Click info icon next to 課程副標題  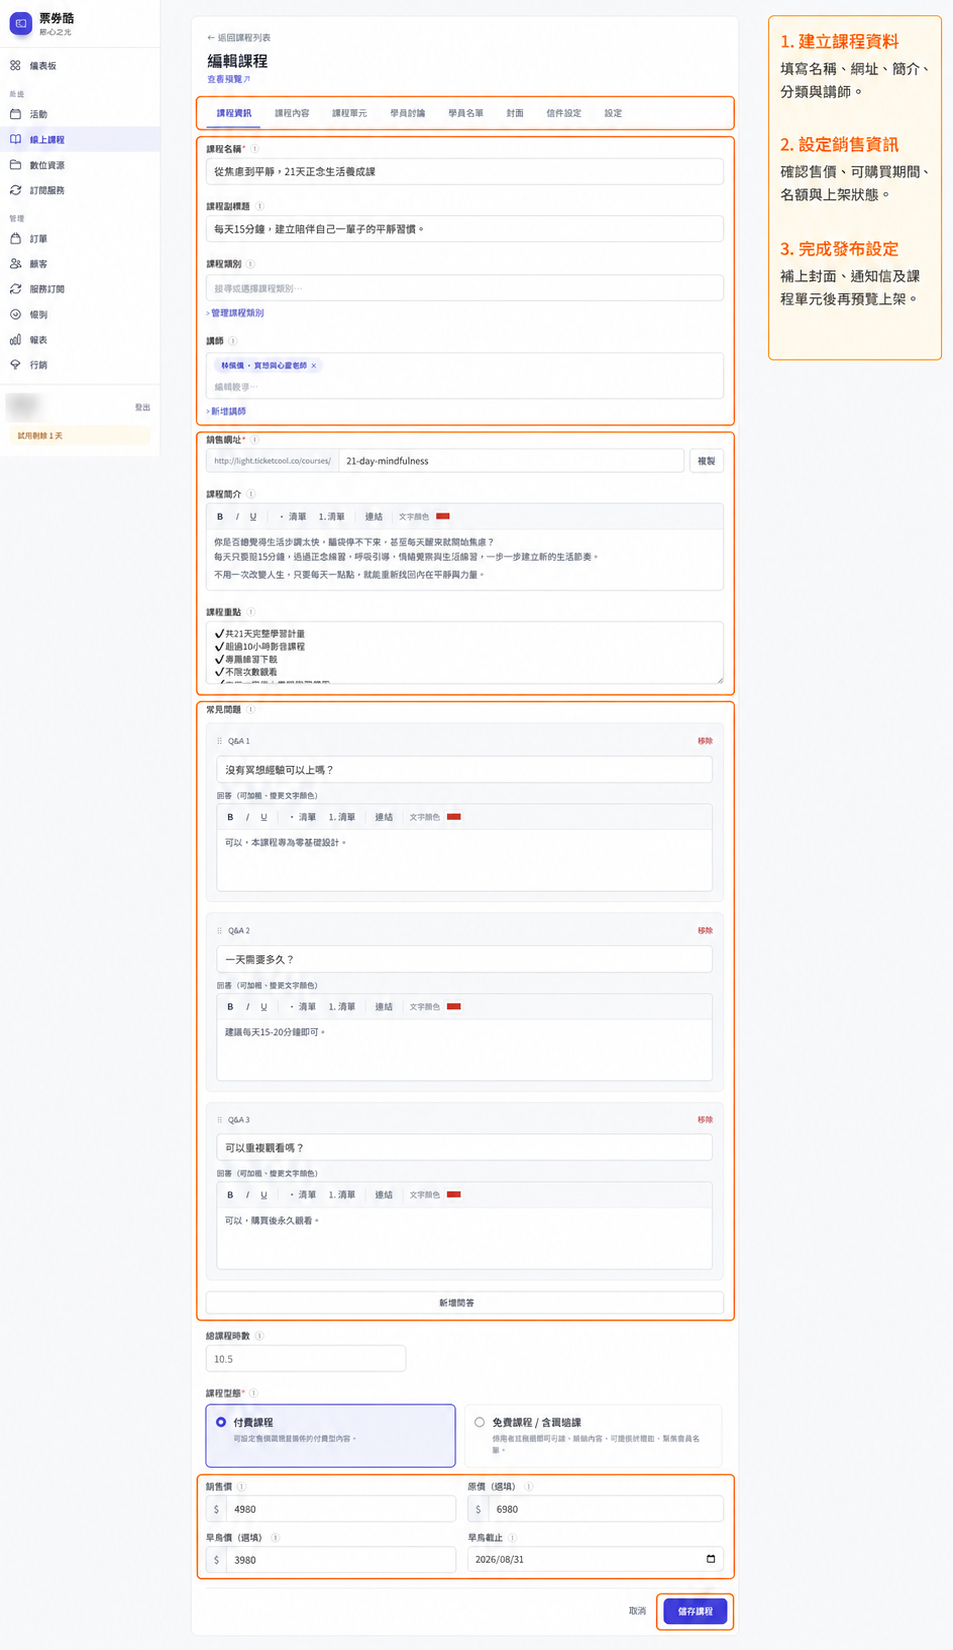(260, 206)
